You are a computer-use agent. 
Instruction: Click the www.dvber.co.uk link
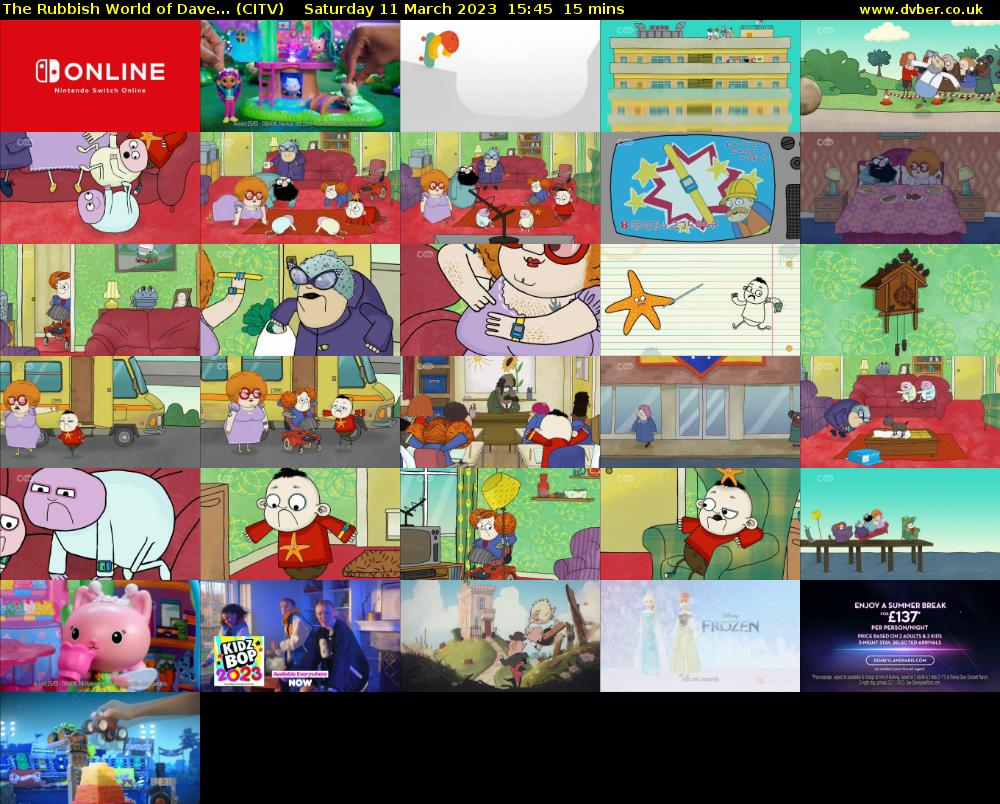tap(921, 10)
